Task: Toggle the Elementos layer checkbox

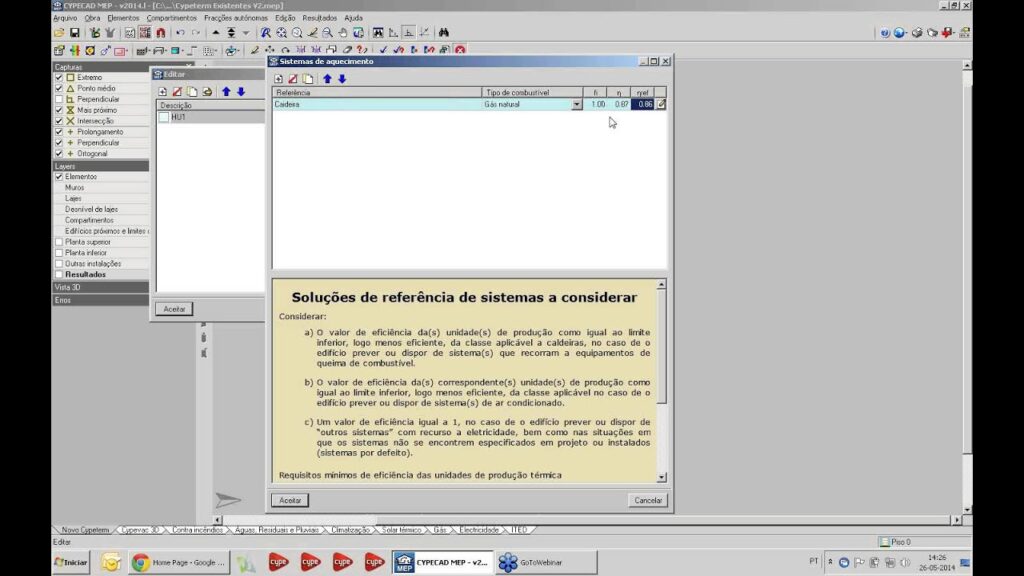Action: tap(59, 176)
